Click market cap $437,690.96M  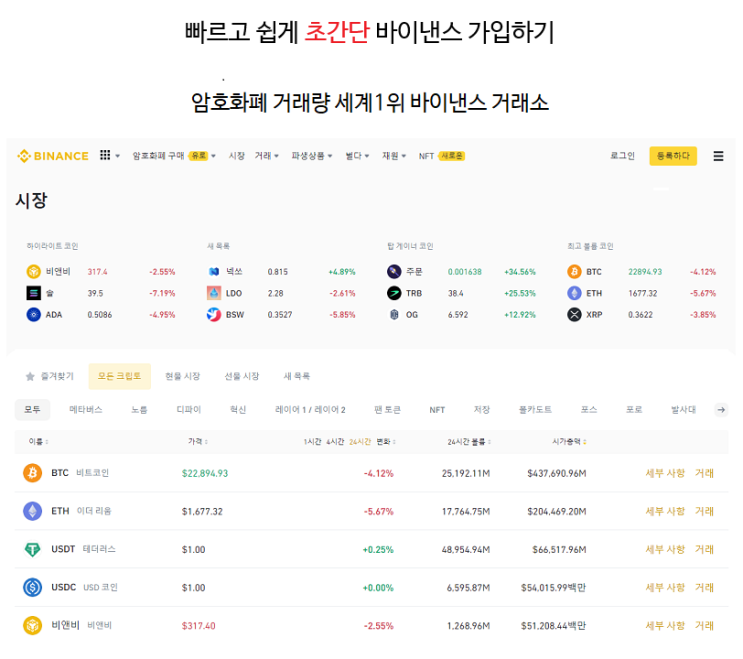[557, 473]
